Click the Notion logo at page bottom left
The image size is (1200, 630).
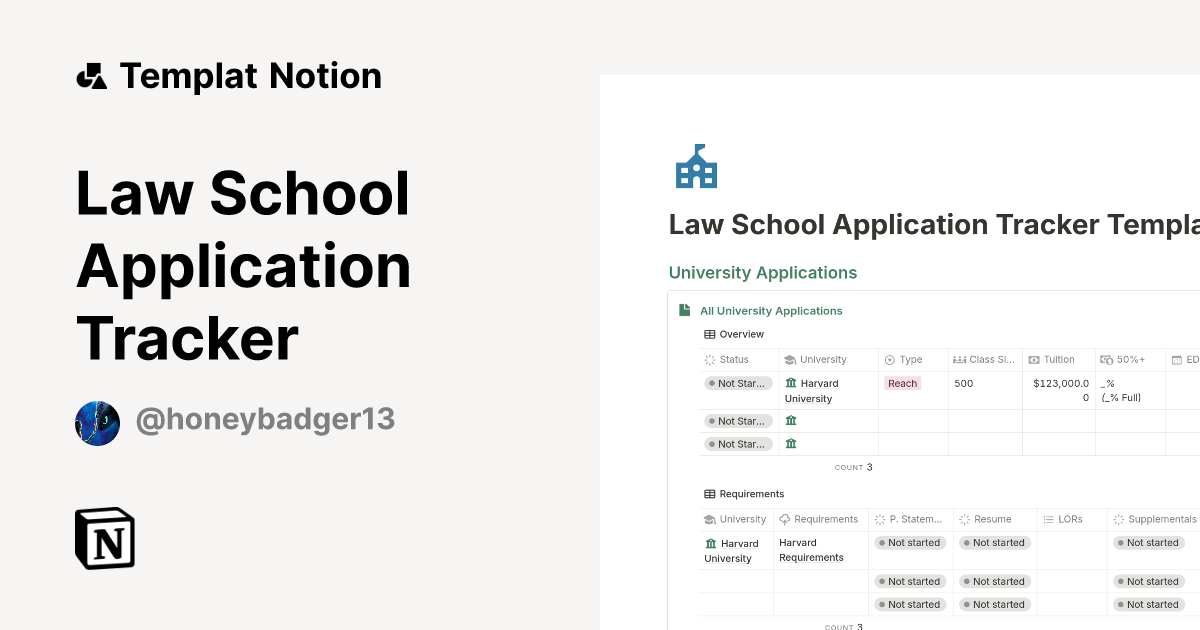coord(105,539)
